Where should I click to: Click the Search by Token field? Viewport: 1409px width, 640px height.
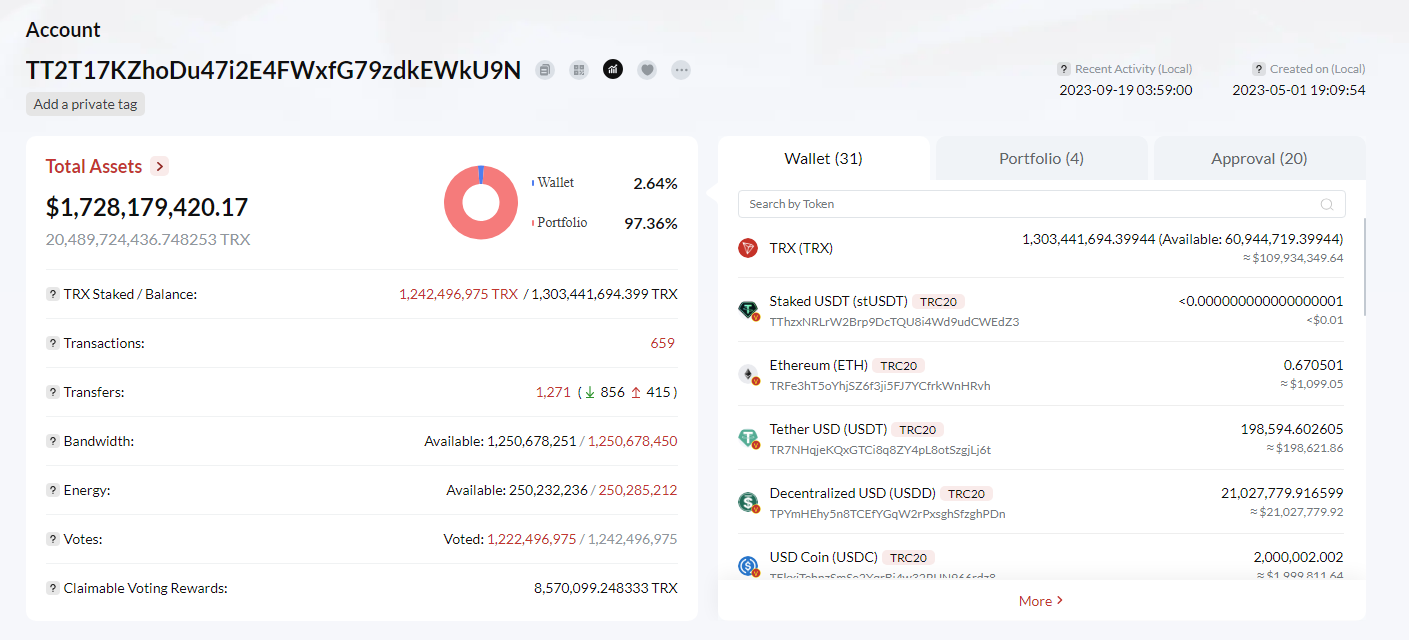1041,204
